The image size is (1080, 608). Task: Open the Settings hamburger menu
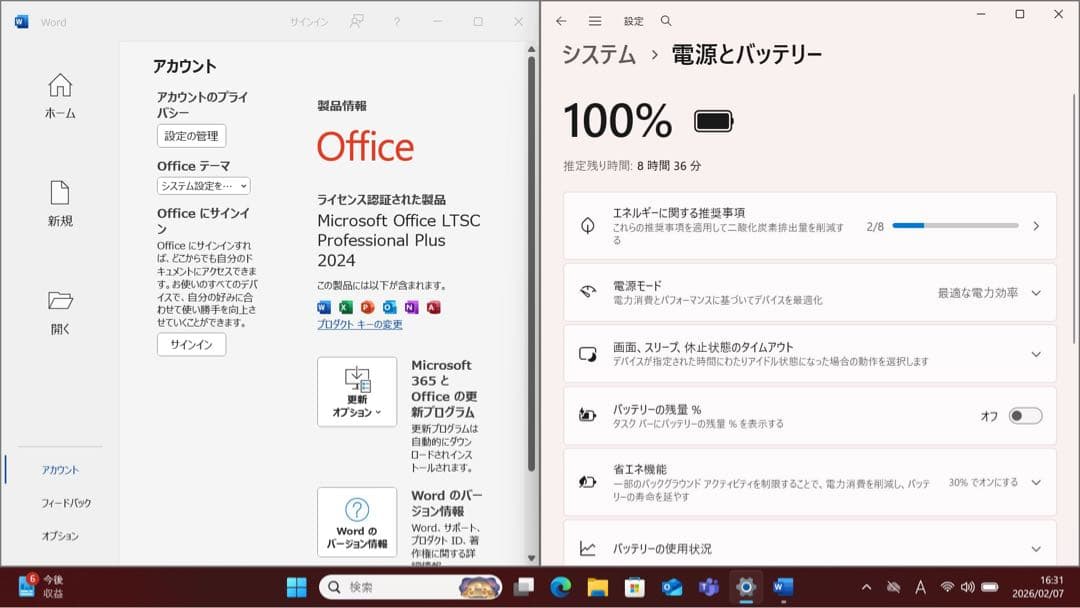[594, 19]
